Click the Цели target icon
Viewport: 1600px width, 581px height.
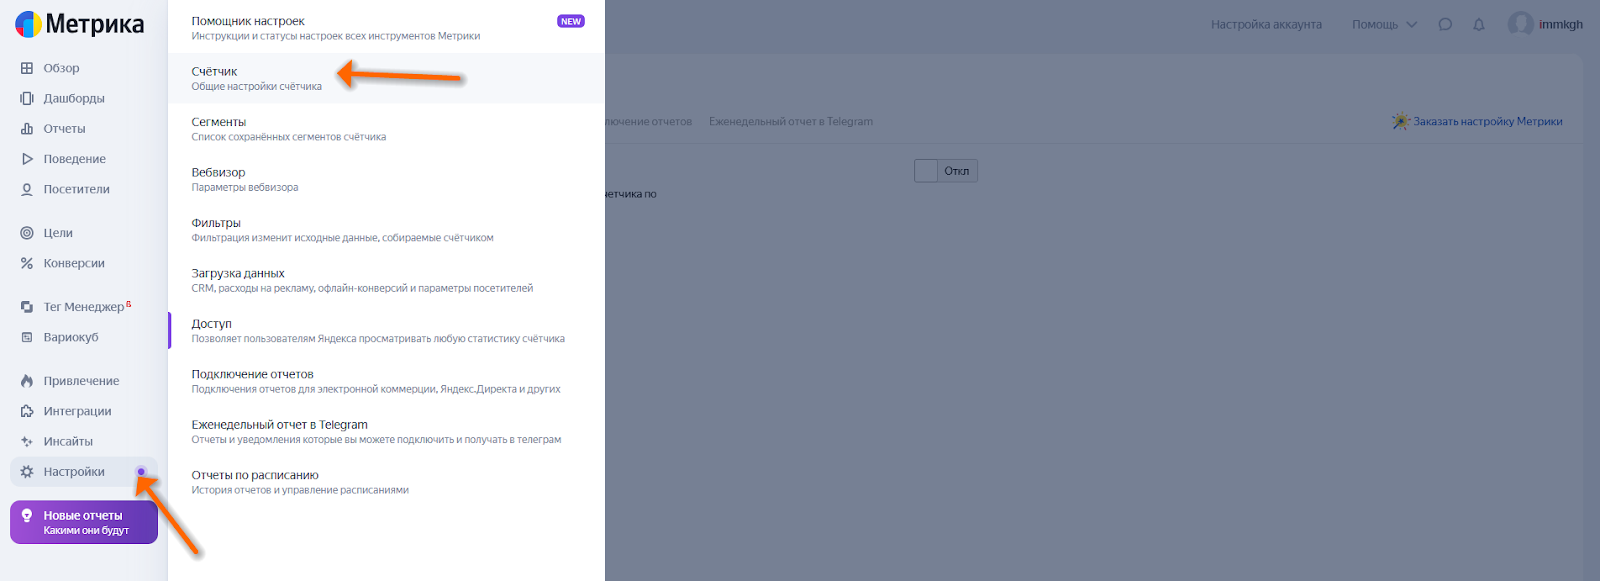(27, 233)
